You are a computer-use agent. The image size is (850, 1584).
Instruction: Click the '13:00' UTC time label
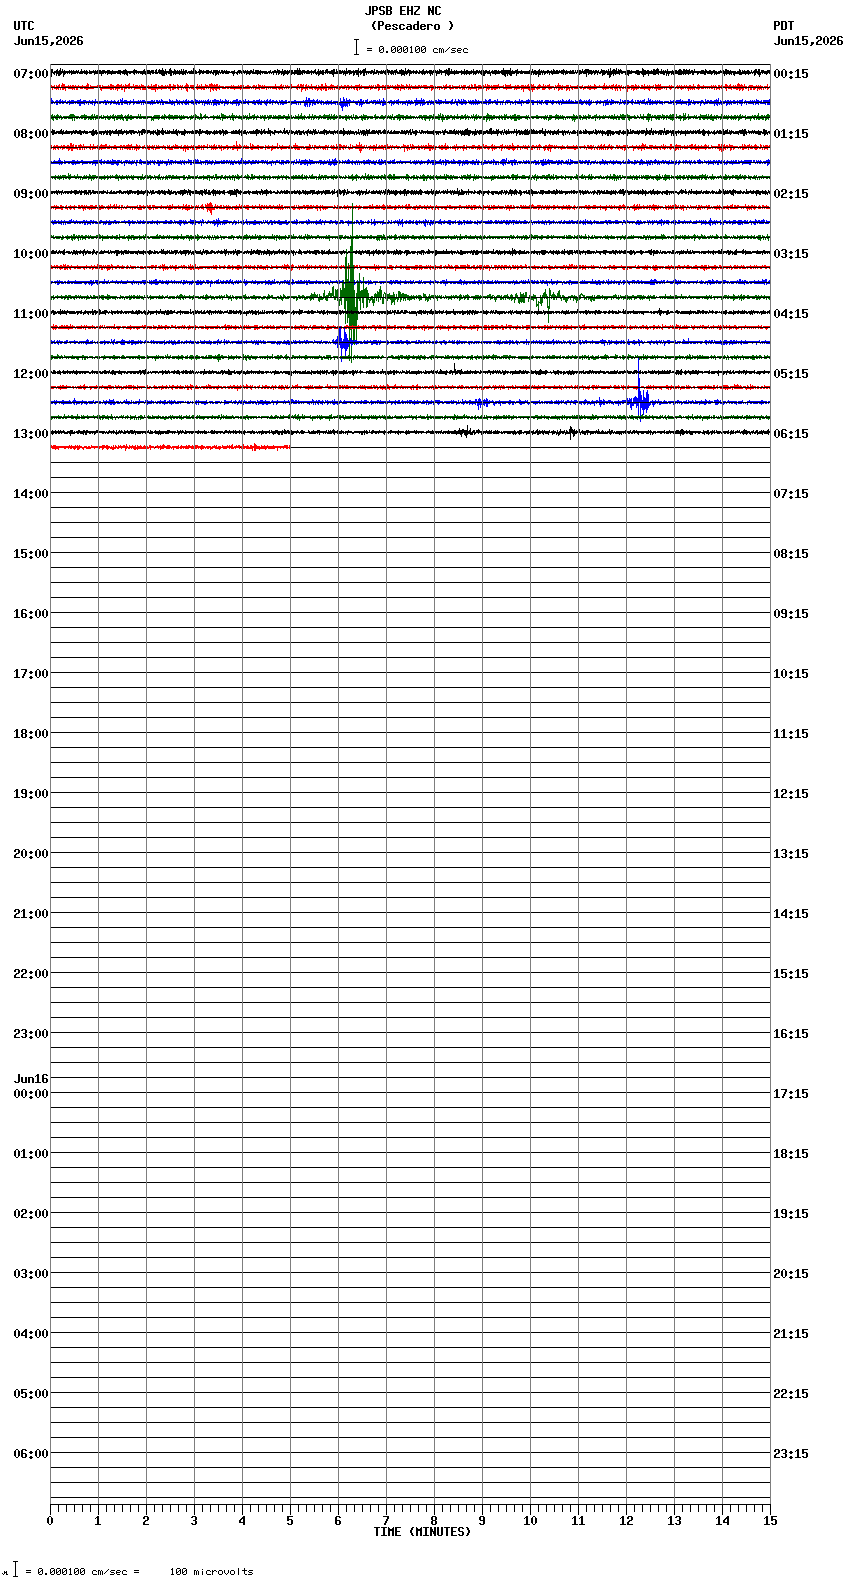[31, 434]
